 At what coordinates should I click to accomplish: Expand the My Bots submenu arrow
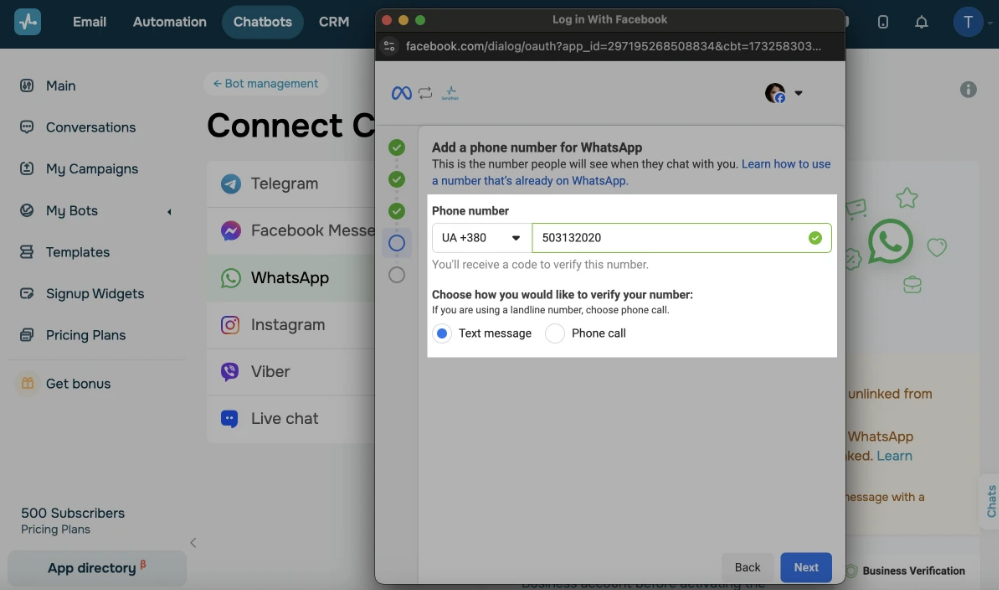click(169, 212)
